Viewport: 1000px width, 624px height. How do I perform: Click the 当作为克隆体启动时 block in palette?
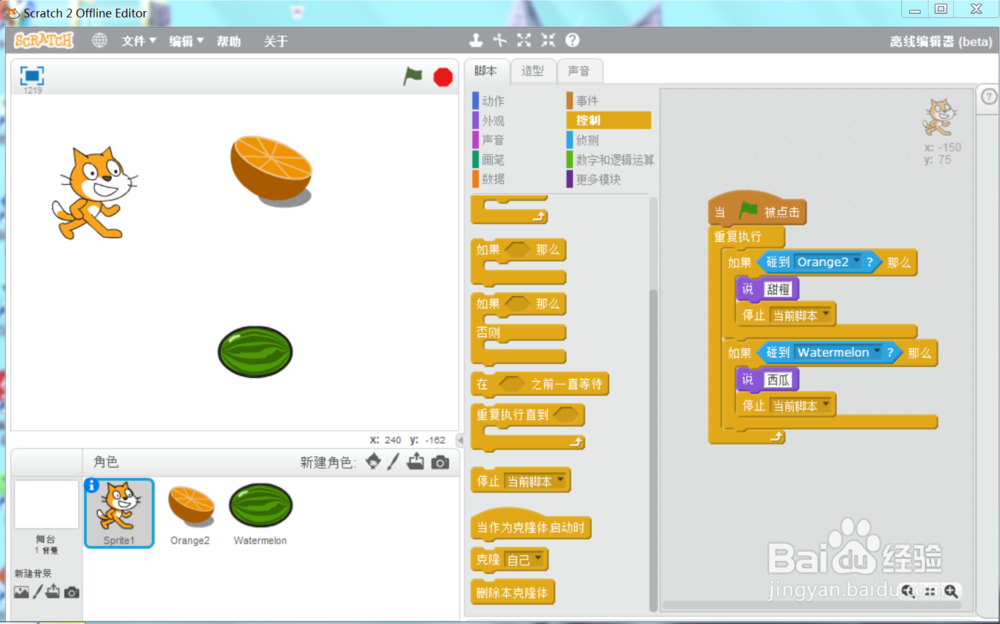531,526
